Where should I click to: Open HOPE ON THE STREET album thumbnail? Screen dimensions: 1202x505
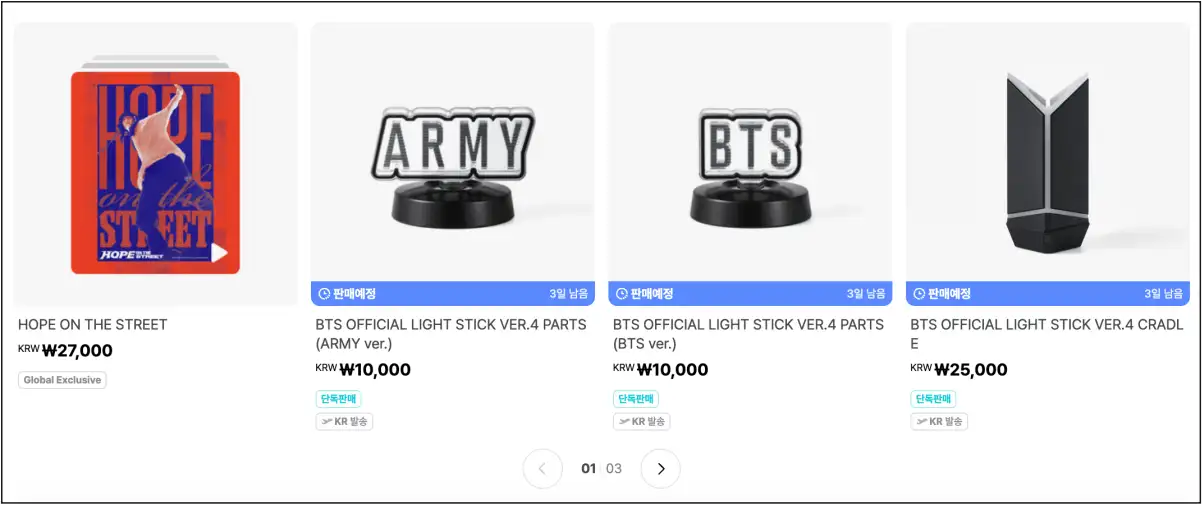point(155,172)
